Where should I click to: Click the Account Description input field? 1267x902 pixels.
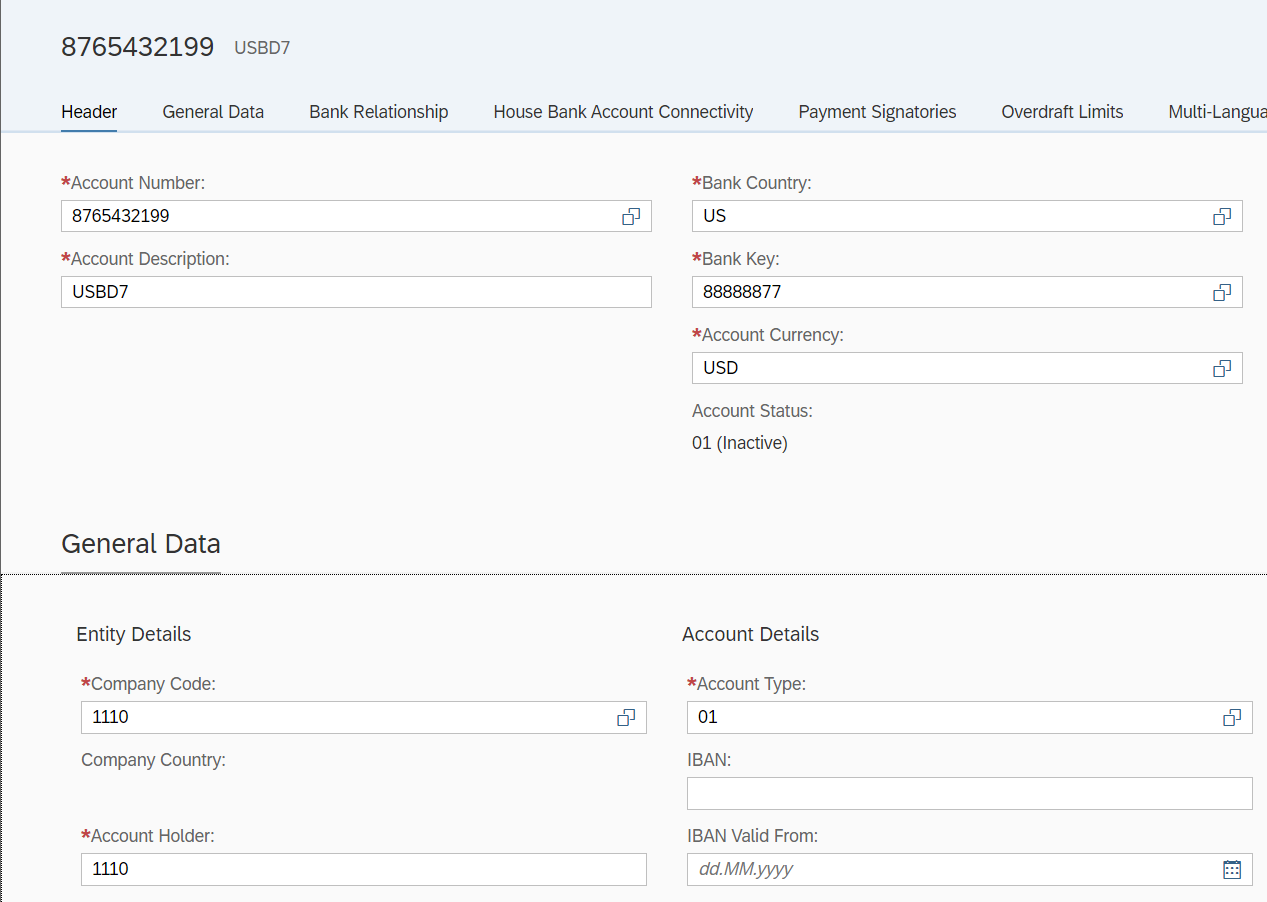(x=355, y=292)
